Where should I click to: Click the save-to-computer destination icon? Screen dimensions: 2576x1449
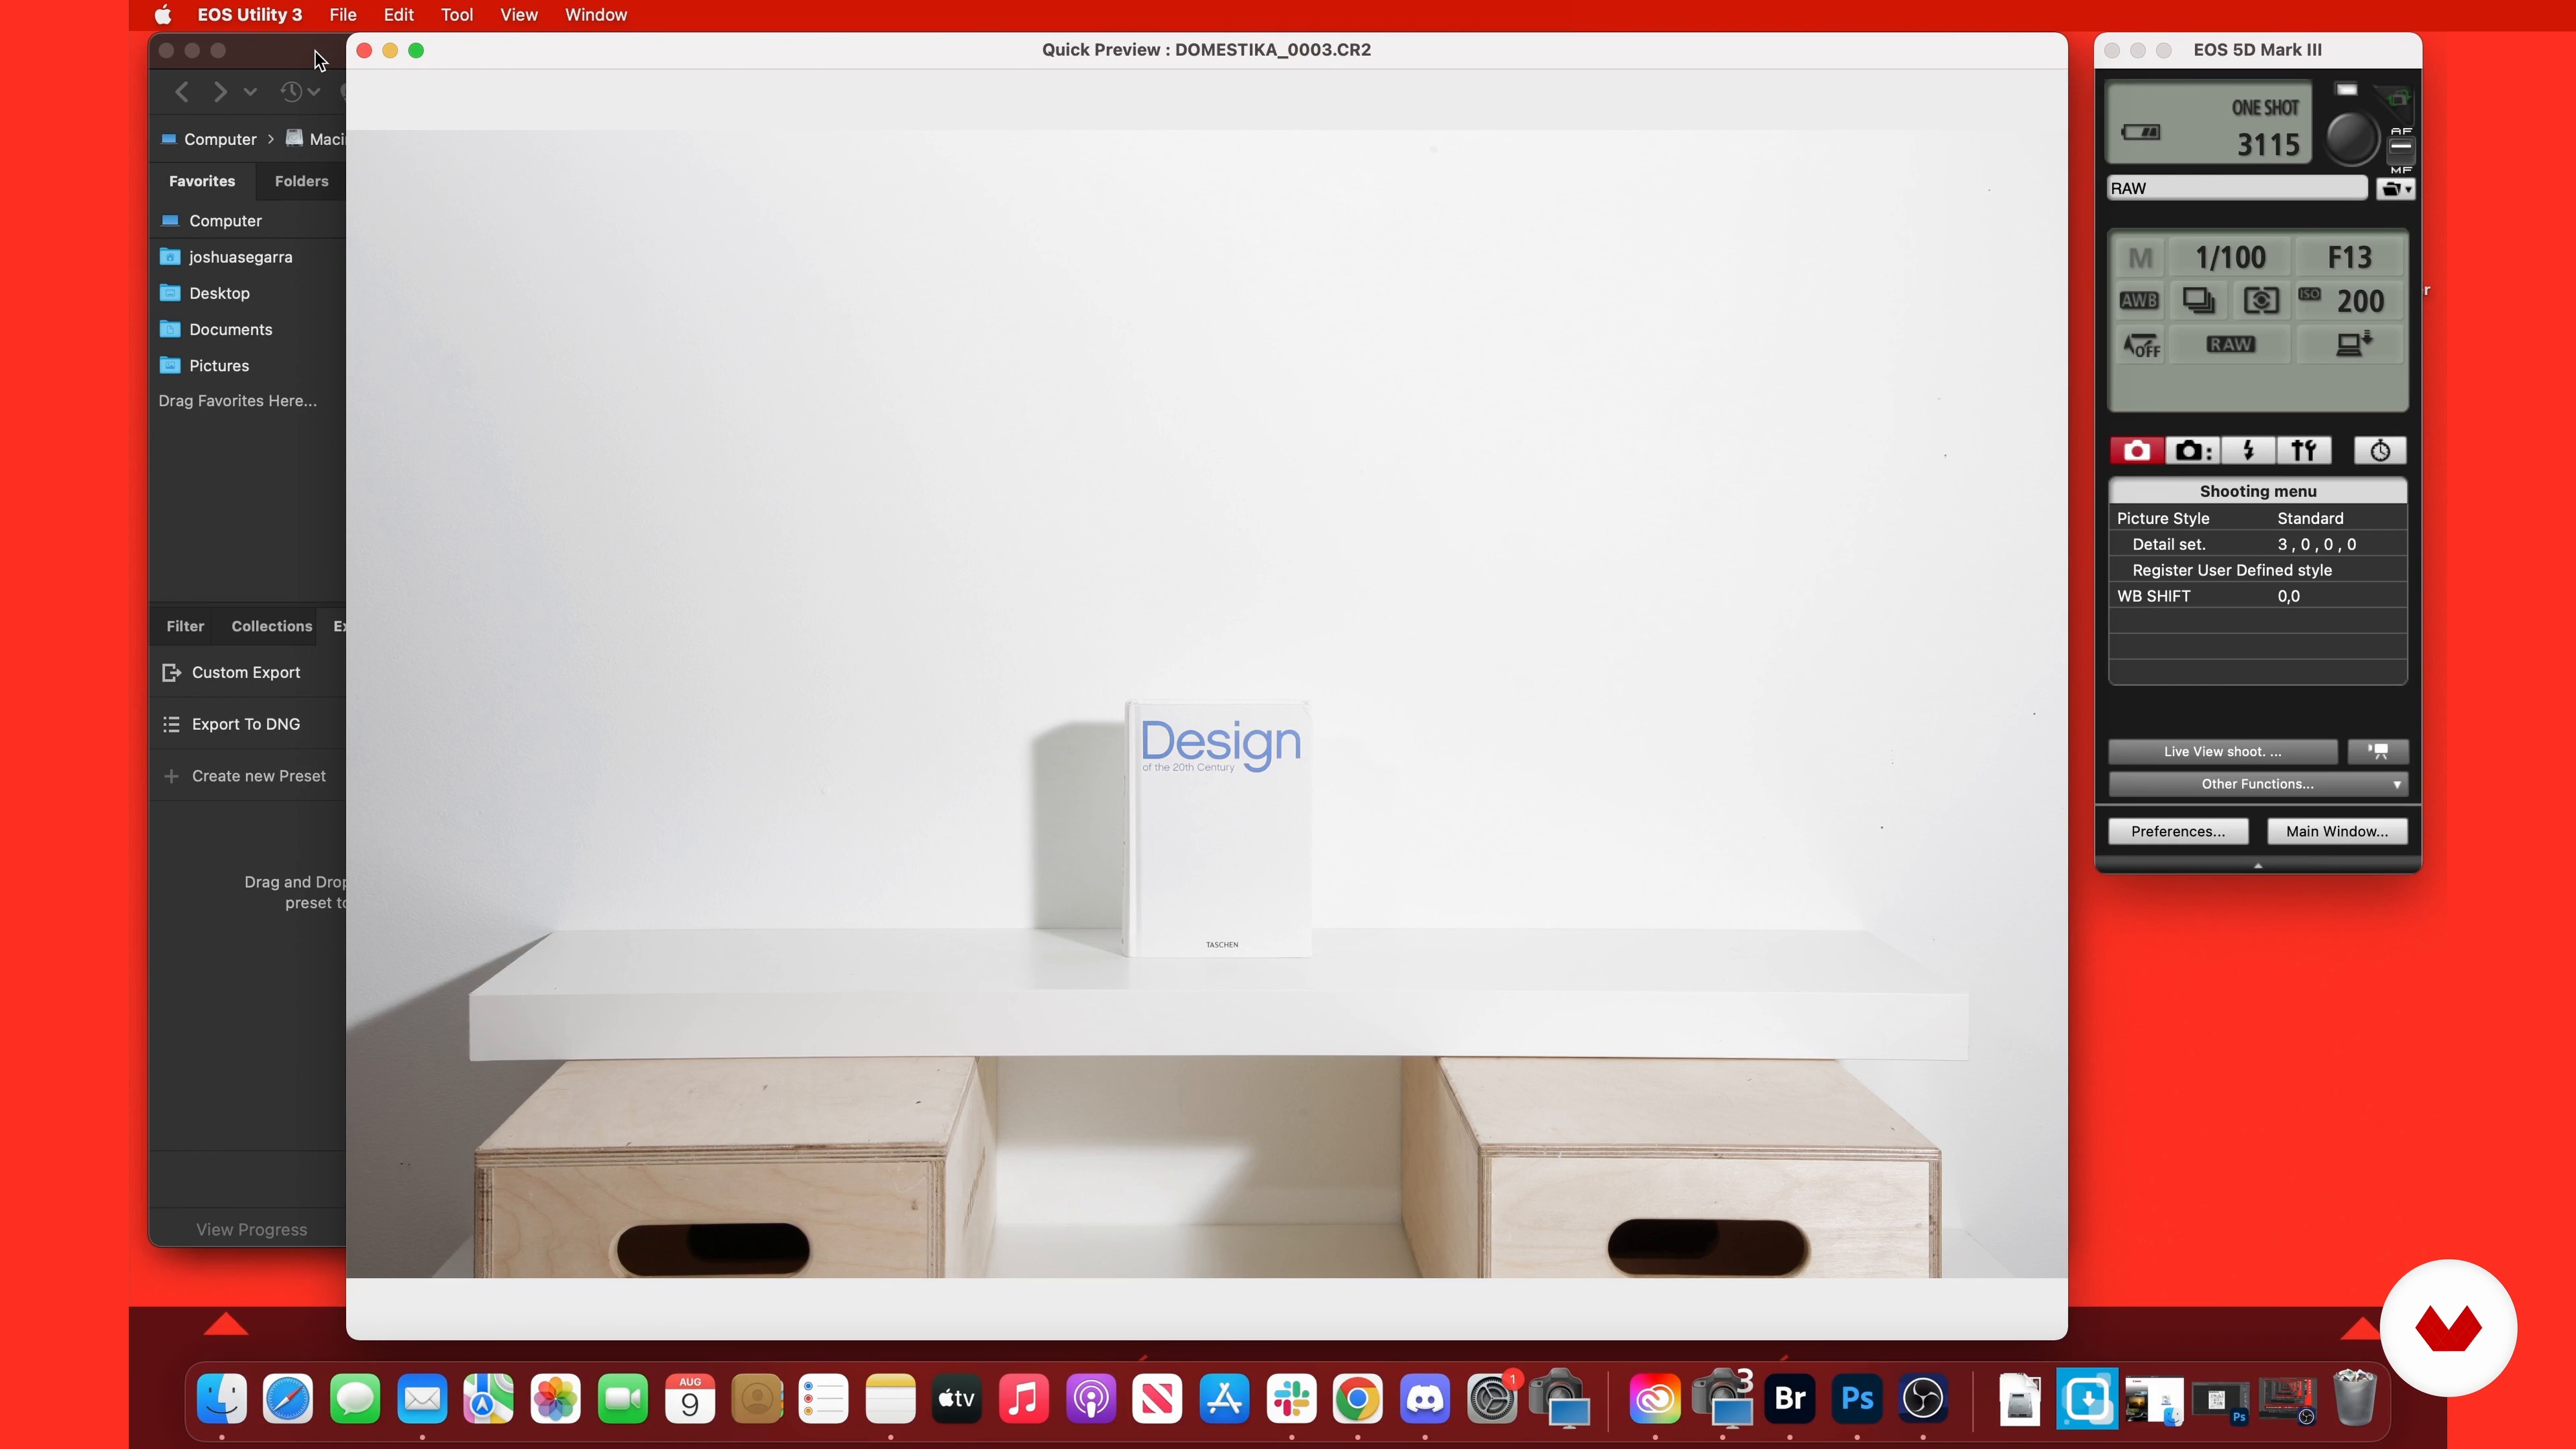(2352, 345)
